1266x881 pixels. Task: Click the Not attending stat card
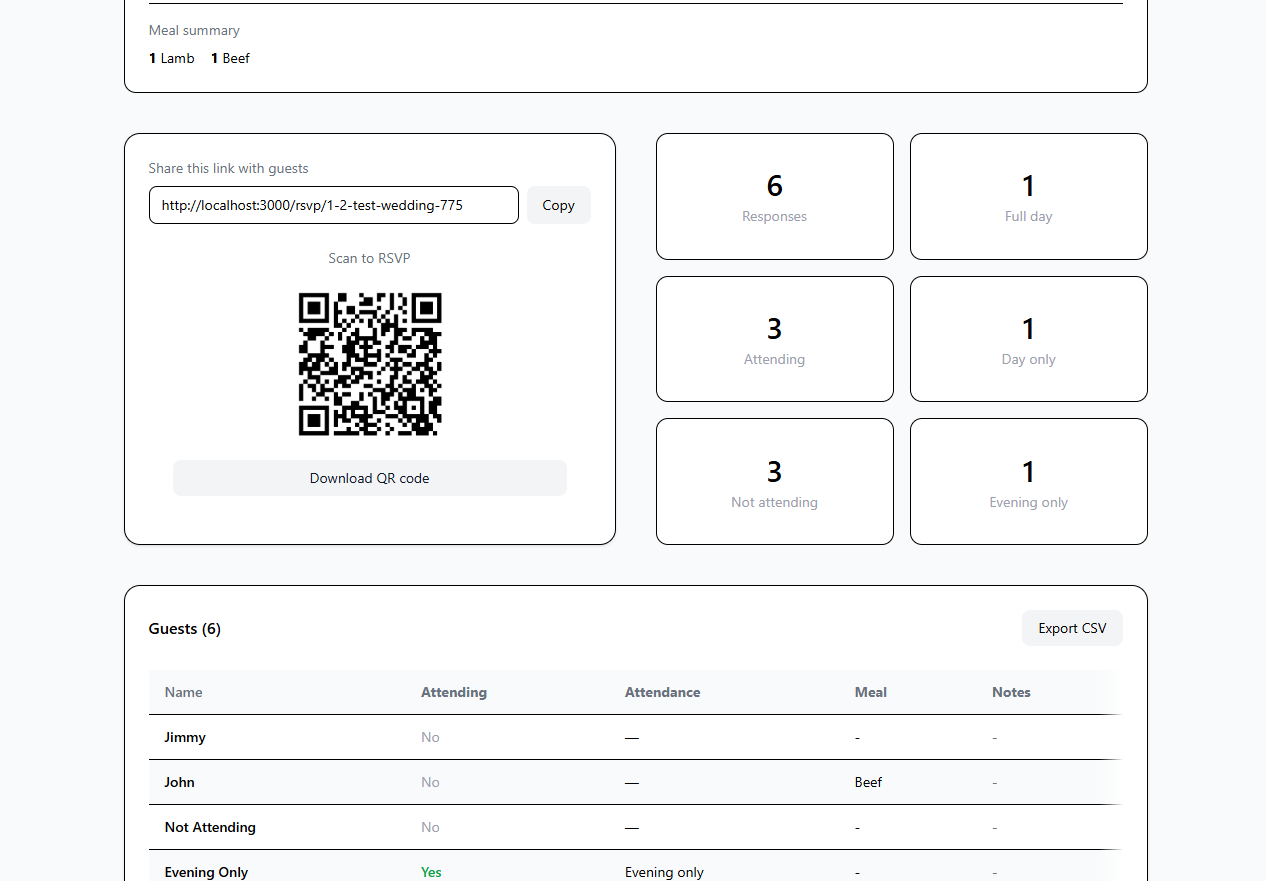(774, 481)
